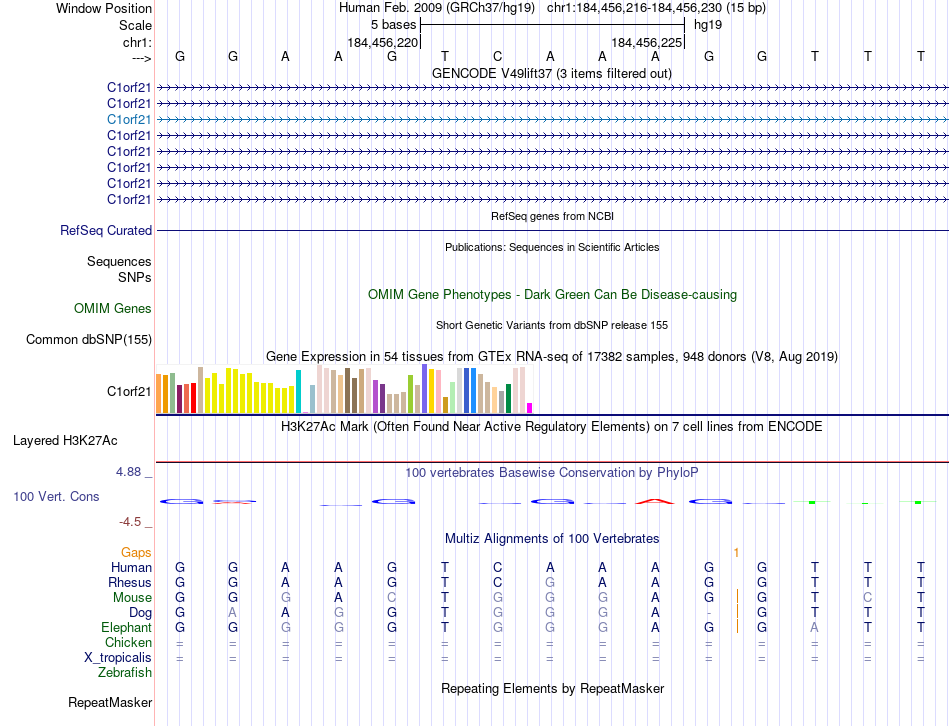Click the 184,456,225 position marker
Image resolution: width=950 pixels, height=726 pixels.
[x=646, y=42]
